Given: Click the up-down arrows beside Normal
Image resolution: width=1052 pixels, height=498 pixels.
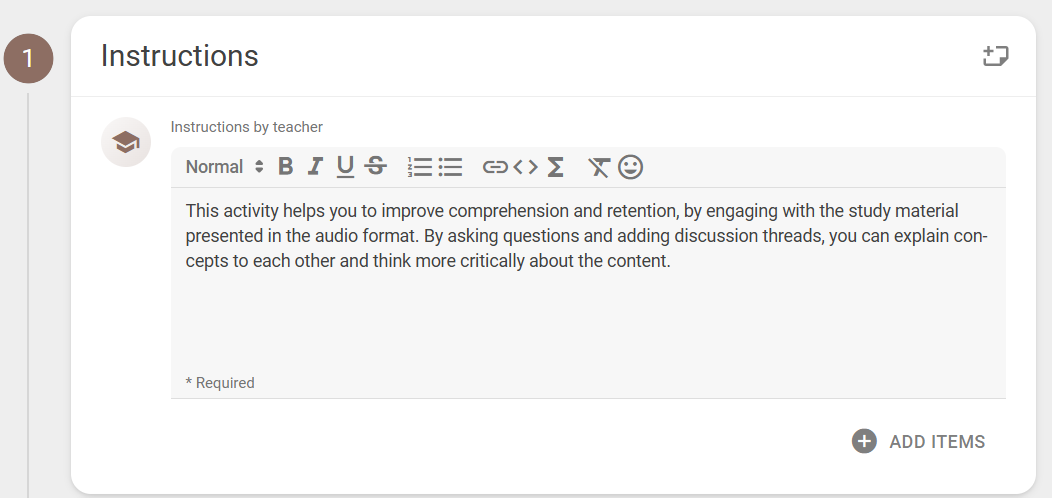Looking at the screenshot, I should 259,166.
